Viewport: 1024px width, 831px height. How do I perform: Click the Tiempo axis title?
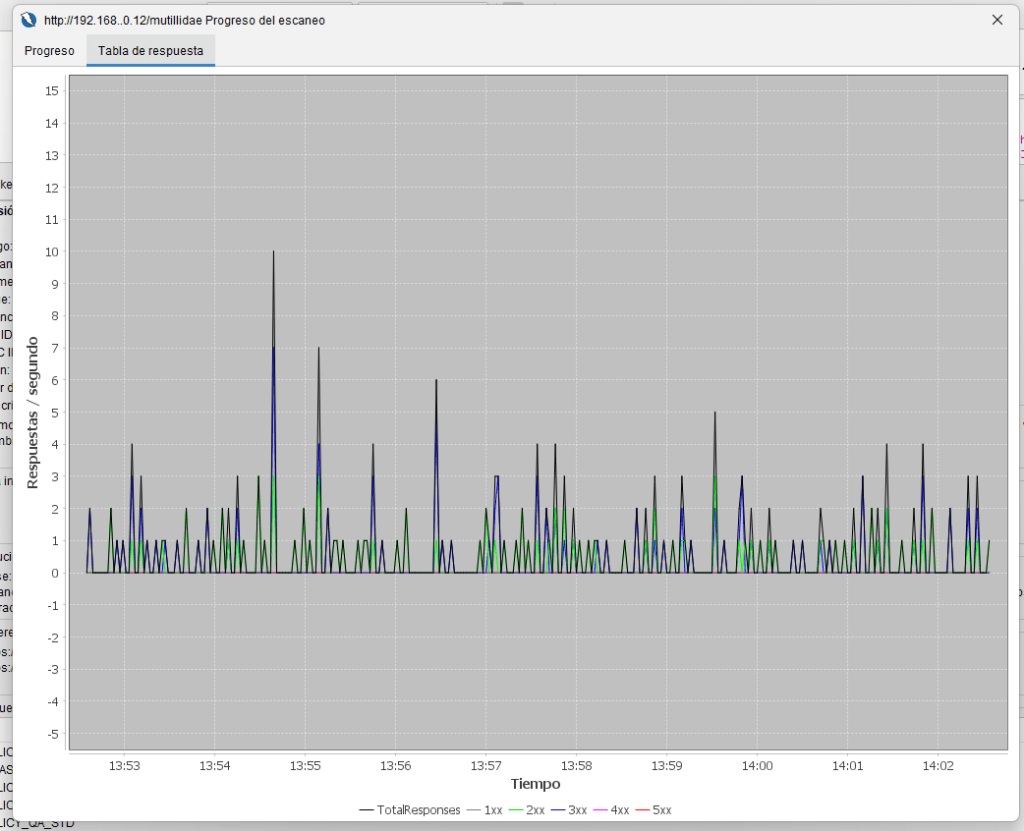click(536, 784)
